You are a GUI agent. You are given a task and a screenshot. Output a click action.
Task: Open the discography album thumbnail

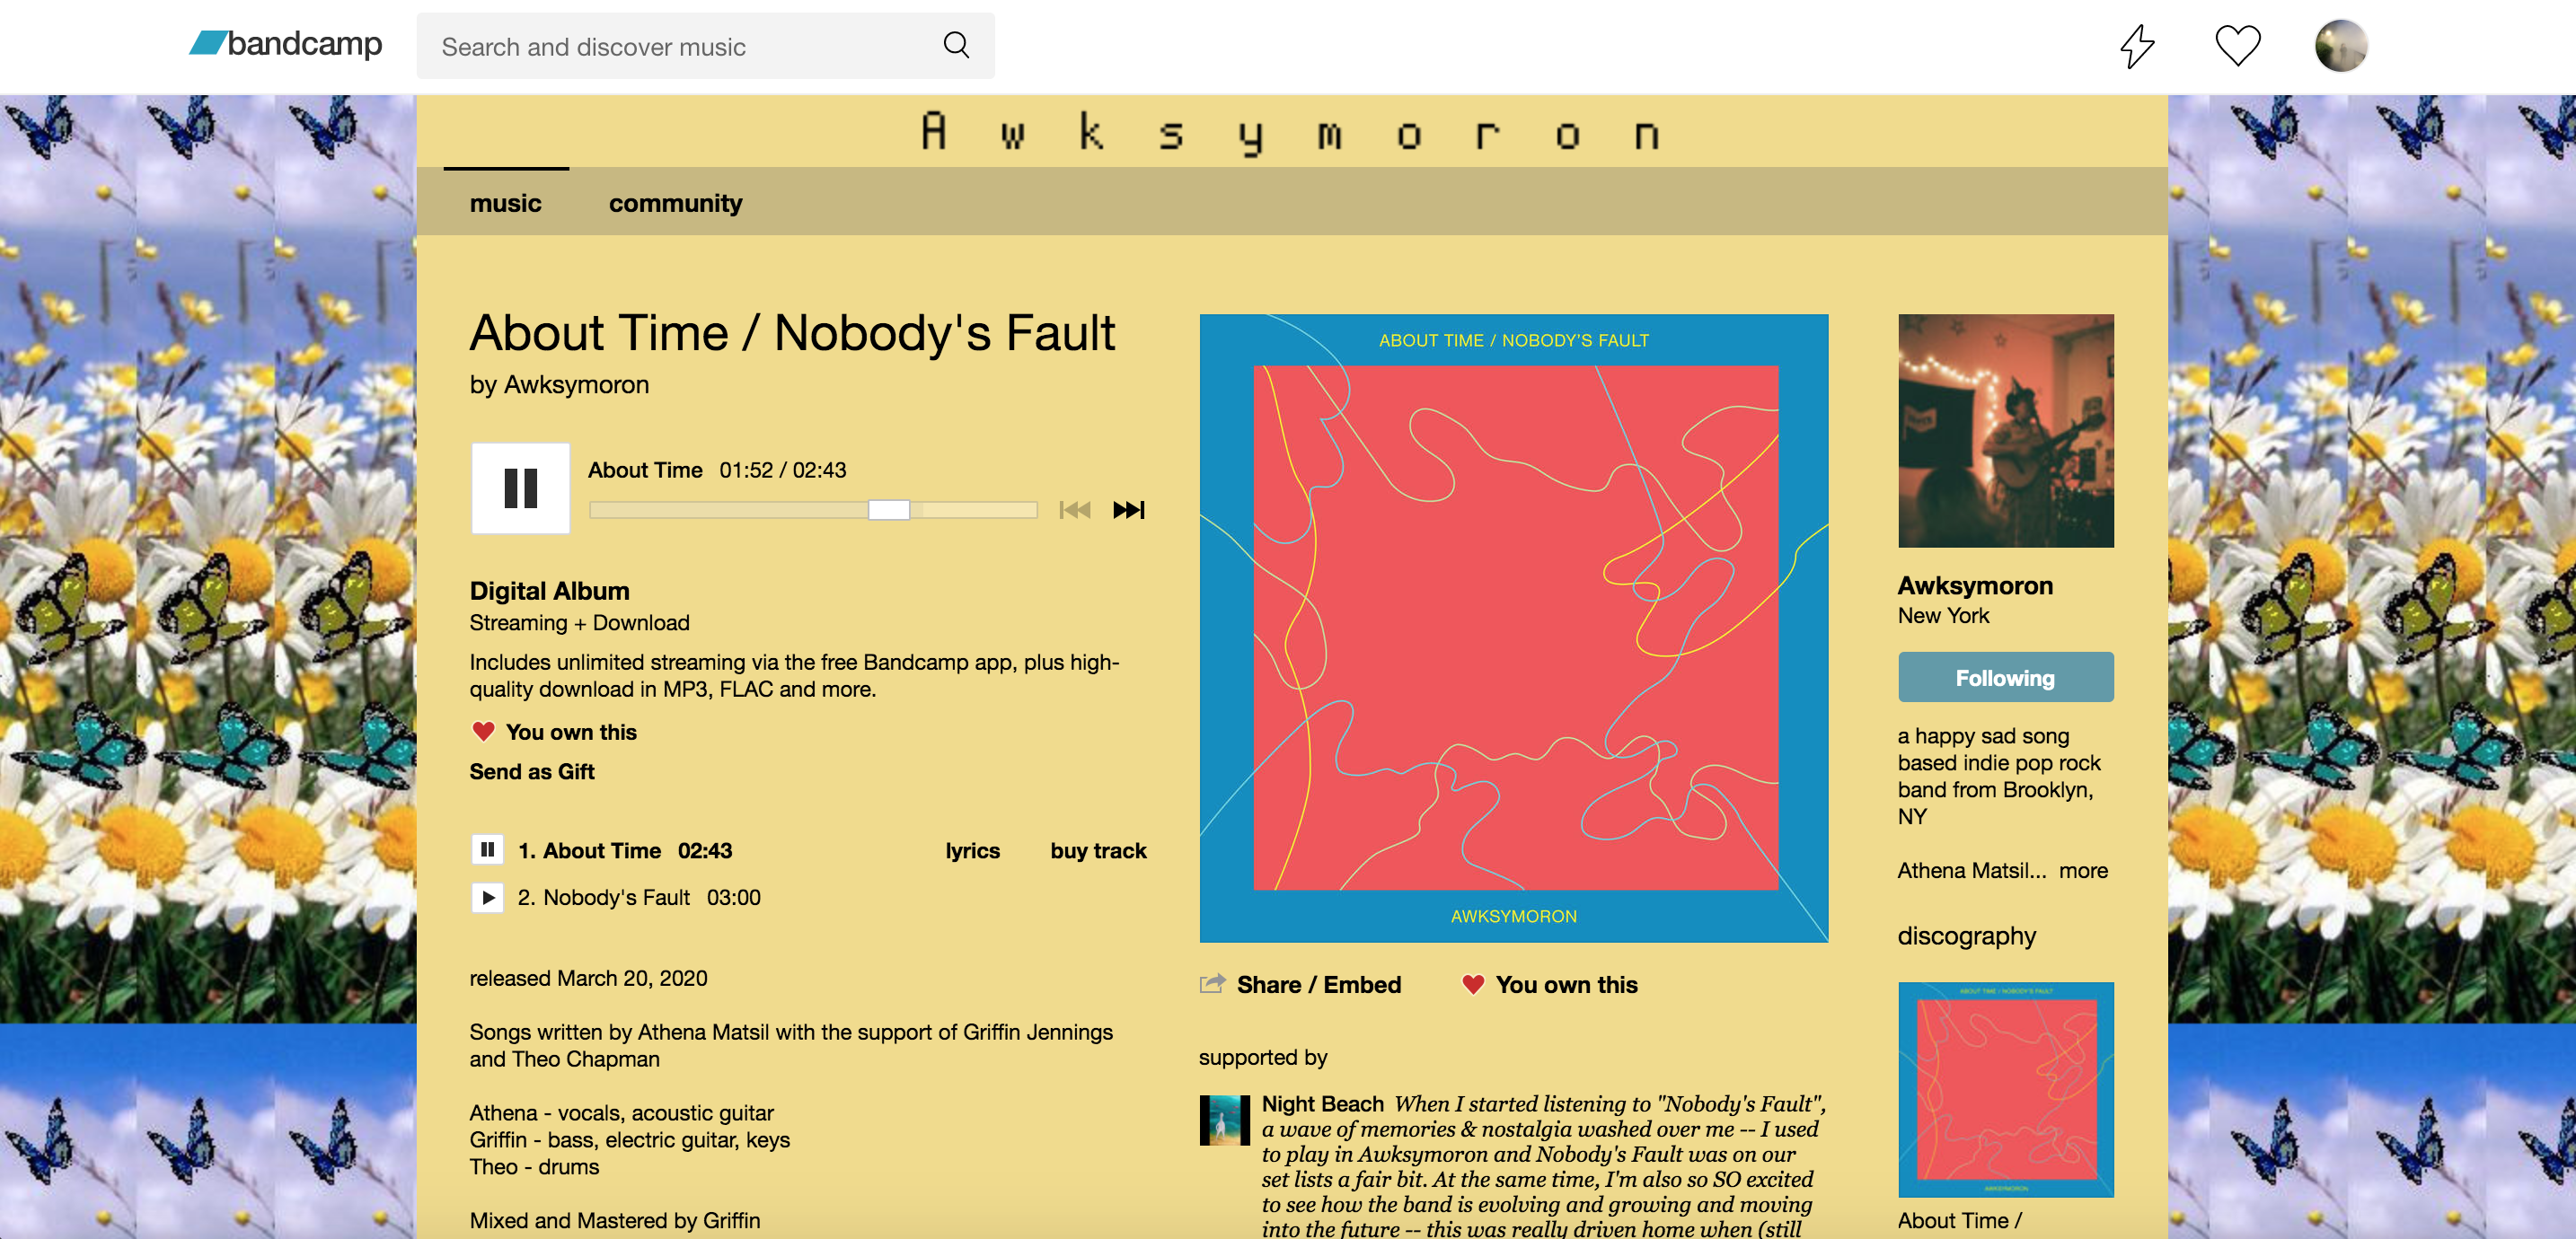[x=2005, y=1089]
